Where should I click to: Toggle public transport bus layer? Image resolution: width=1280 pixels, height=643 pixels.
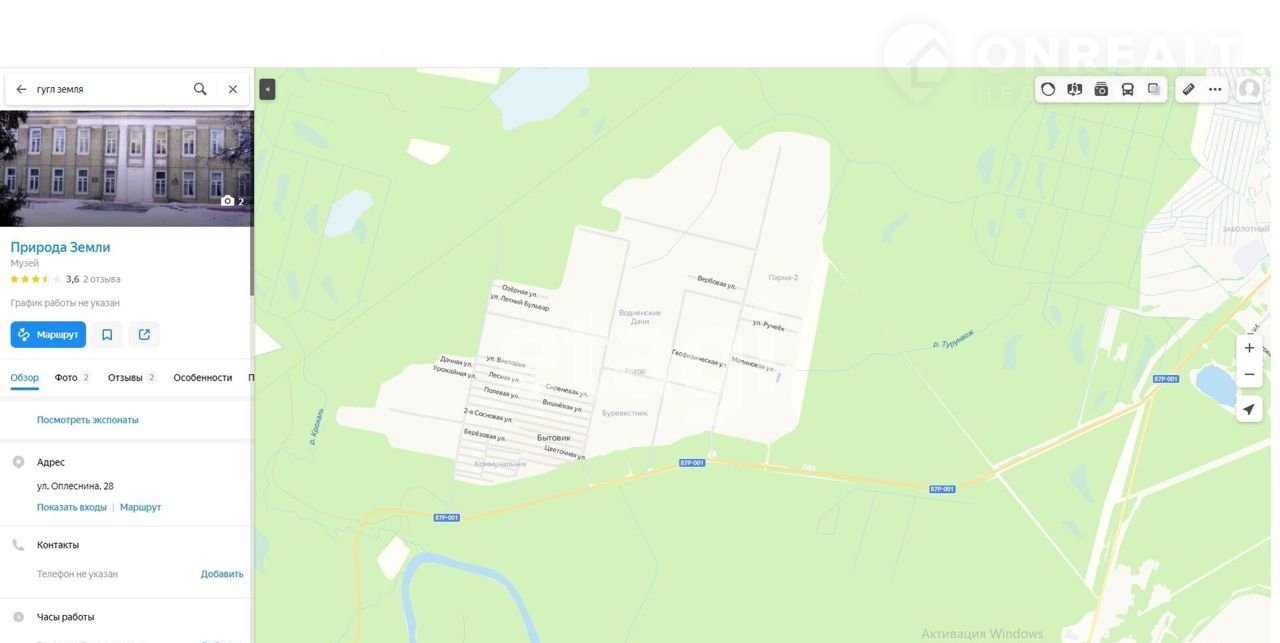1127,89
